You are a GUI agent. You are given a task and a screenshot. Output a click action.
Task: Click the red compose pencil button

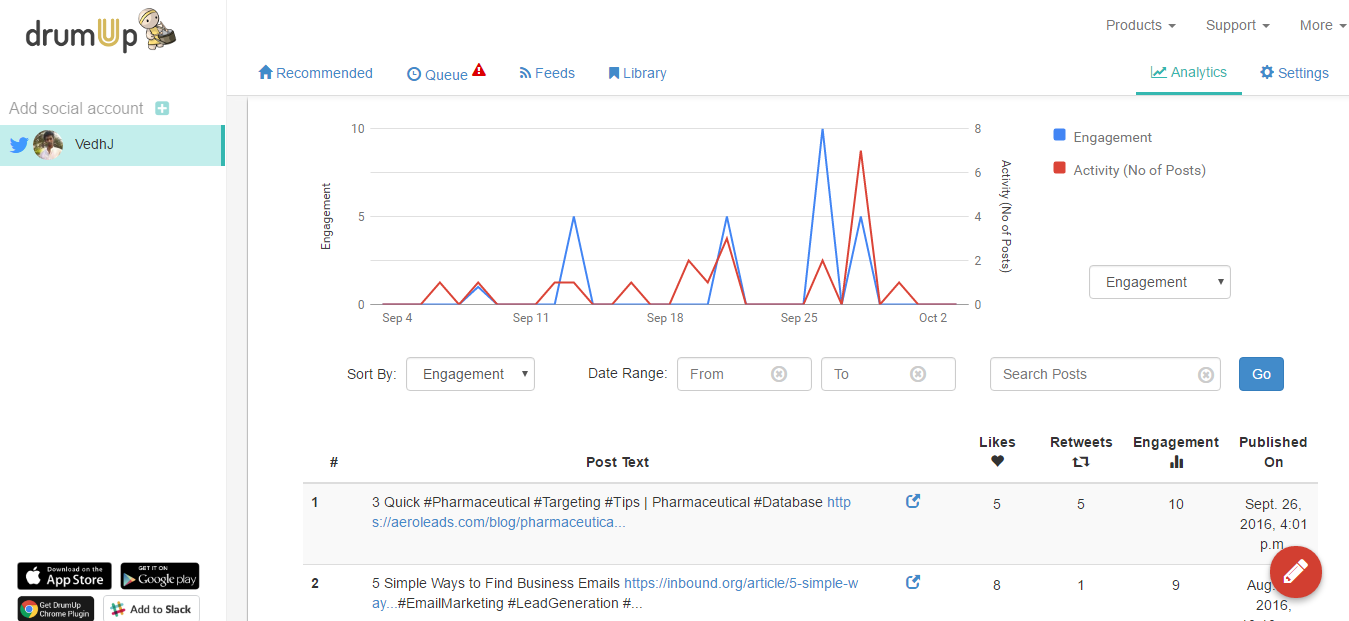(x=1295, y=573)
